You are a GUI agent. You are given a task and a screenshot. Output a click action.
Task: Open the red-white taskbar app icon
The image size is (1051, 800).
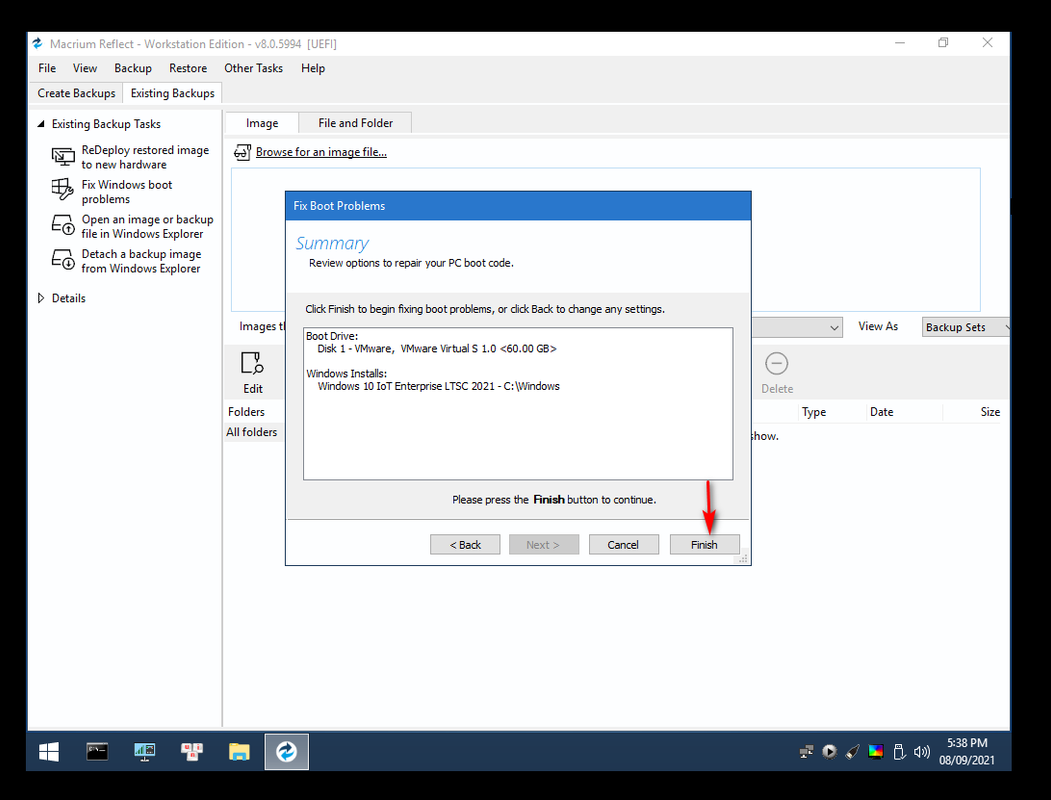pos(192,752)
